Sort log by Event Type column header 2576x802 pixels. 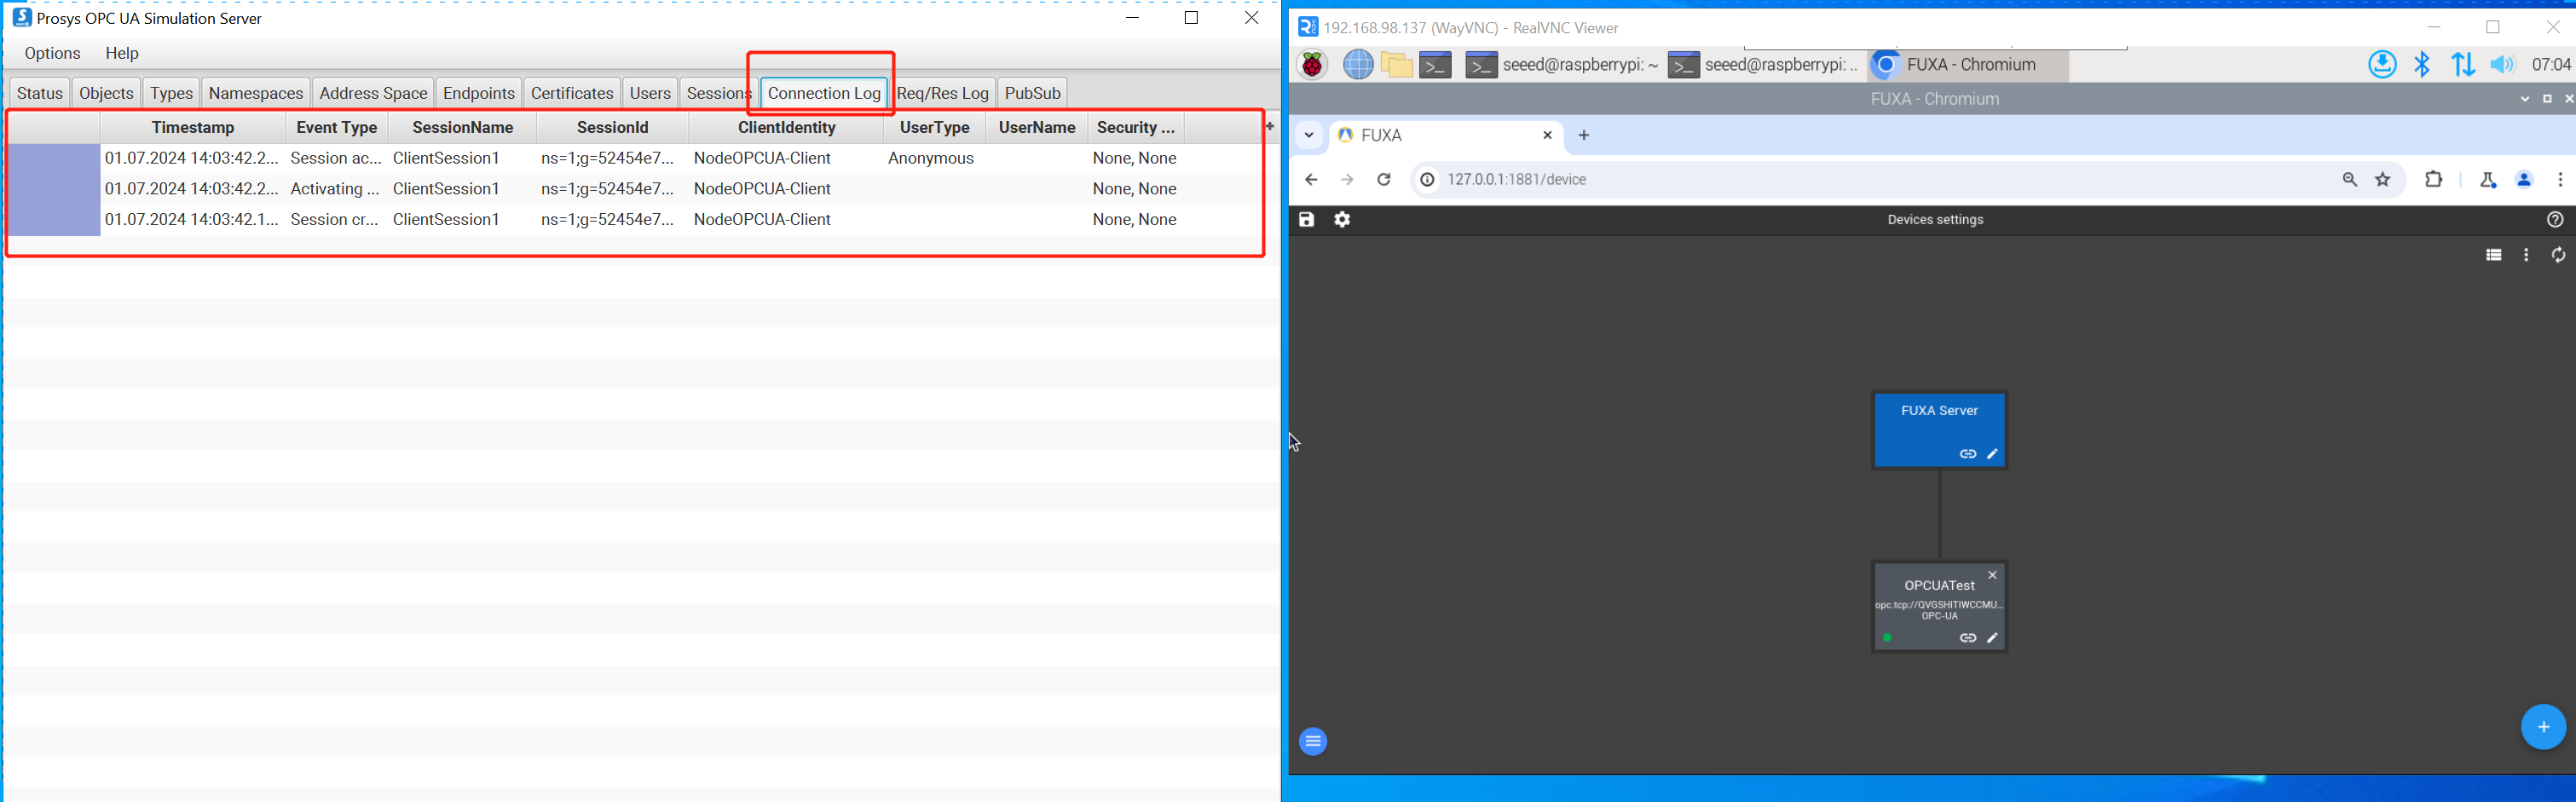click(337, 128)
